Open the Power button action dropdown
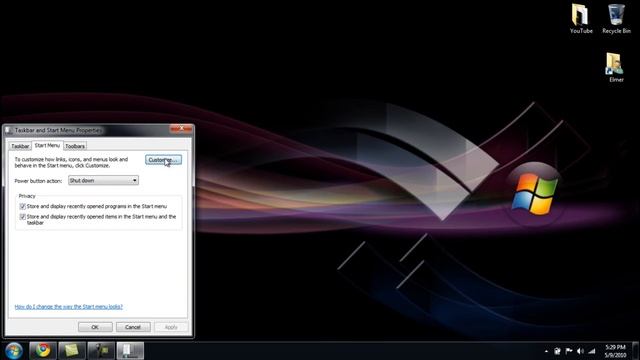Viewport: 640px width, 360px height. click(x=103, y=180)
